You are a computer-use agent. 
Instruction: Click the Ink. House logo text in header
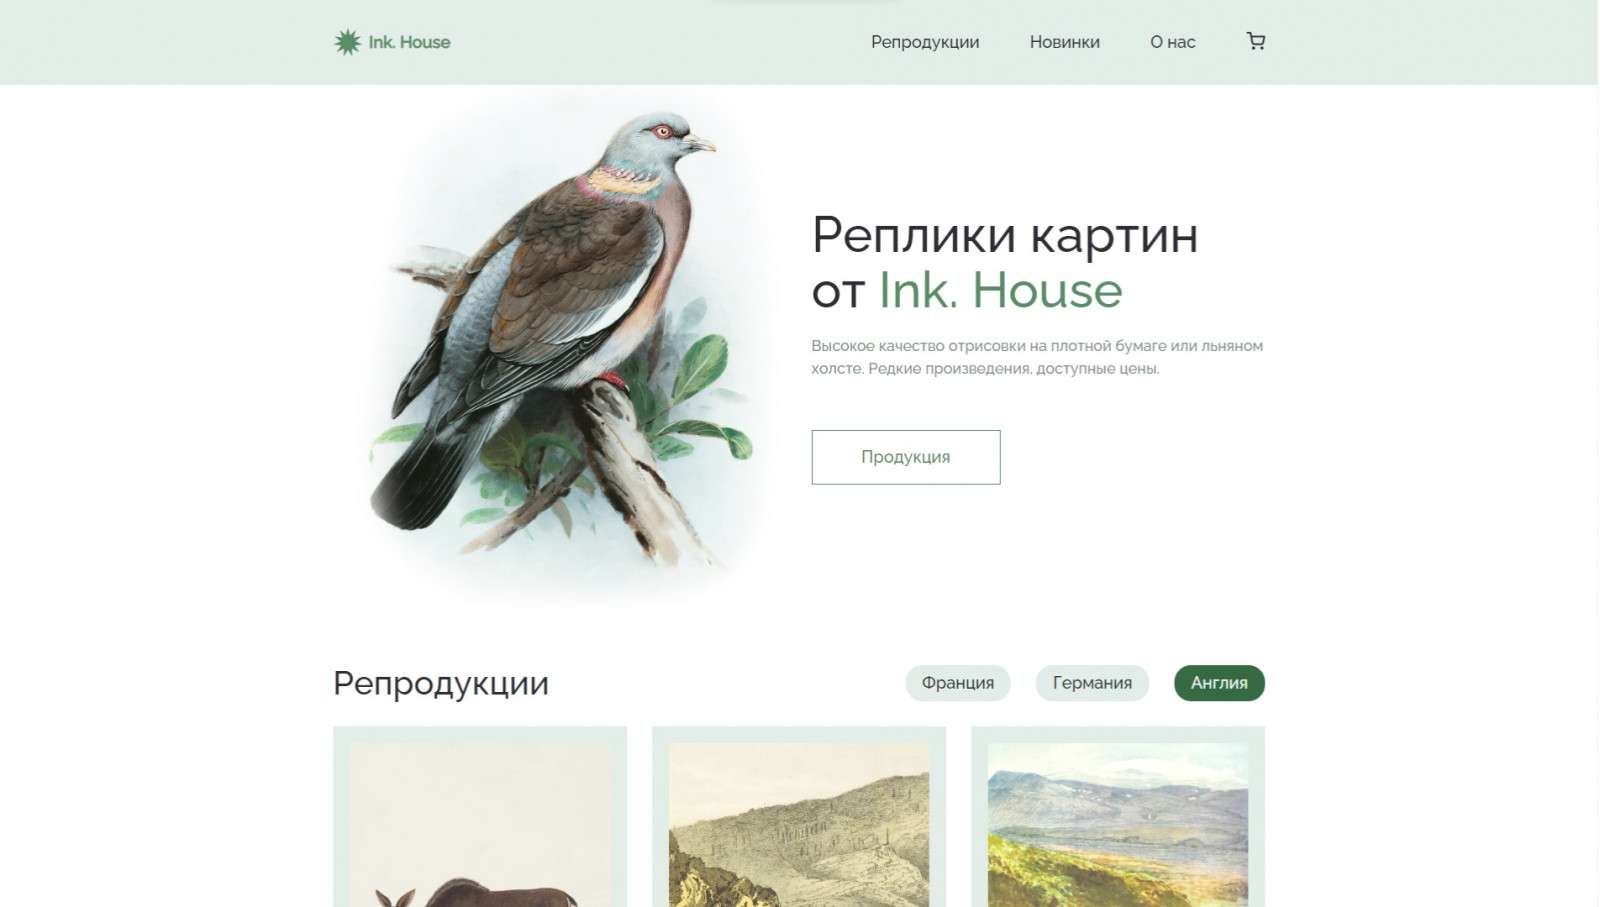(409, 42)
